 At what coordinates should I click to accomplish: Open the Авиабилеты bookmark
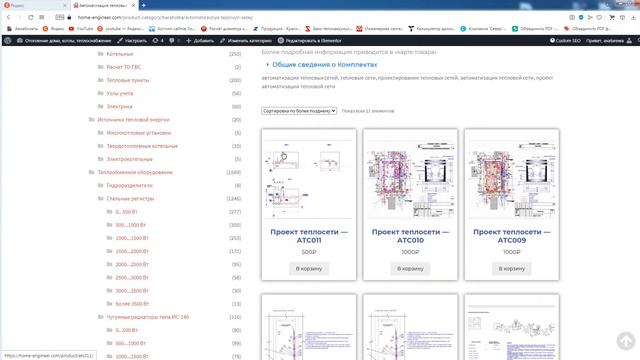coord(22,29)
